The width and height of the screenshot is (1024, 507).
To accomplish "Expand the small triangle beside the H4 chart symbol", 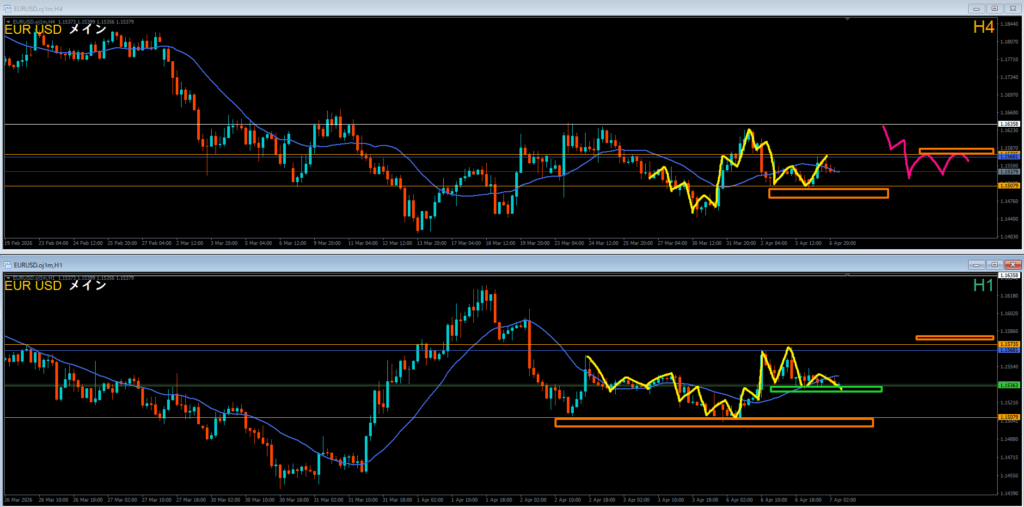I will [6, 21].
